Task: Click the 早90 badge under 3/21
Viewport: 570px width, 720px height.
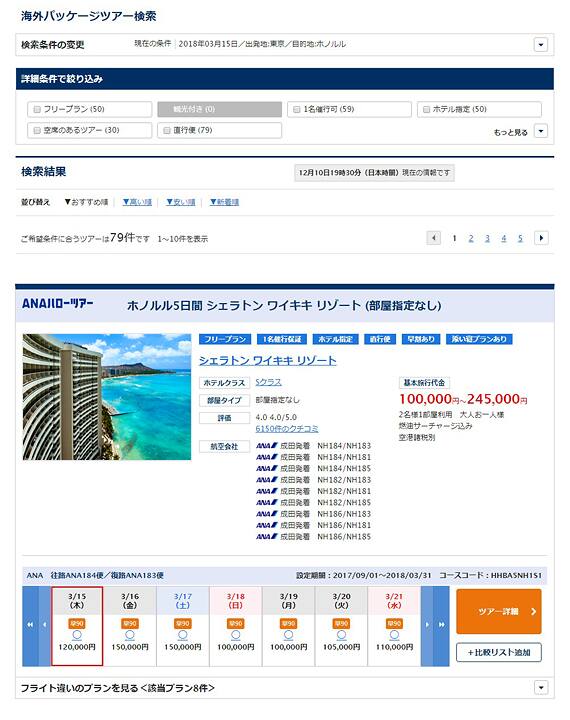Action: coord(394,624)
